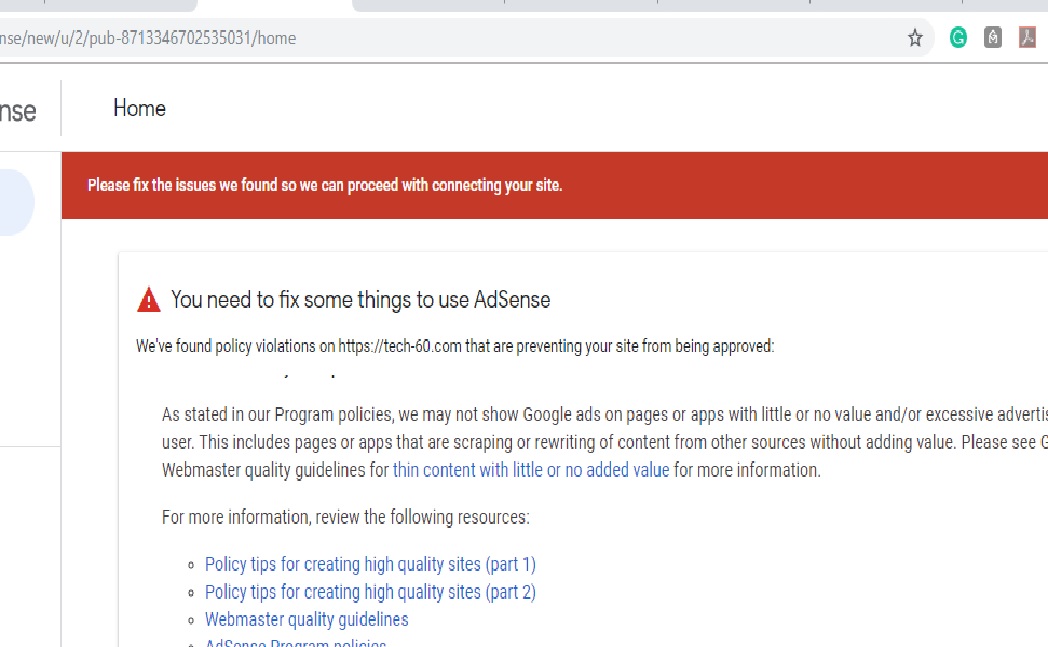Screen dimensions: 1048x647
Task: Click the tech-60.com site URL text
Action: point(400,347)
